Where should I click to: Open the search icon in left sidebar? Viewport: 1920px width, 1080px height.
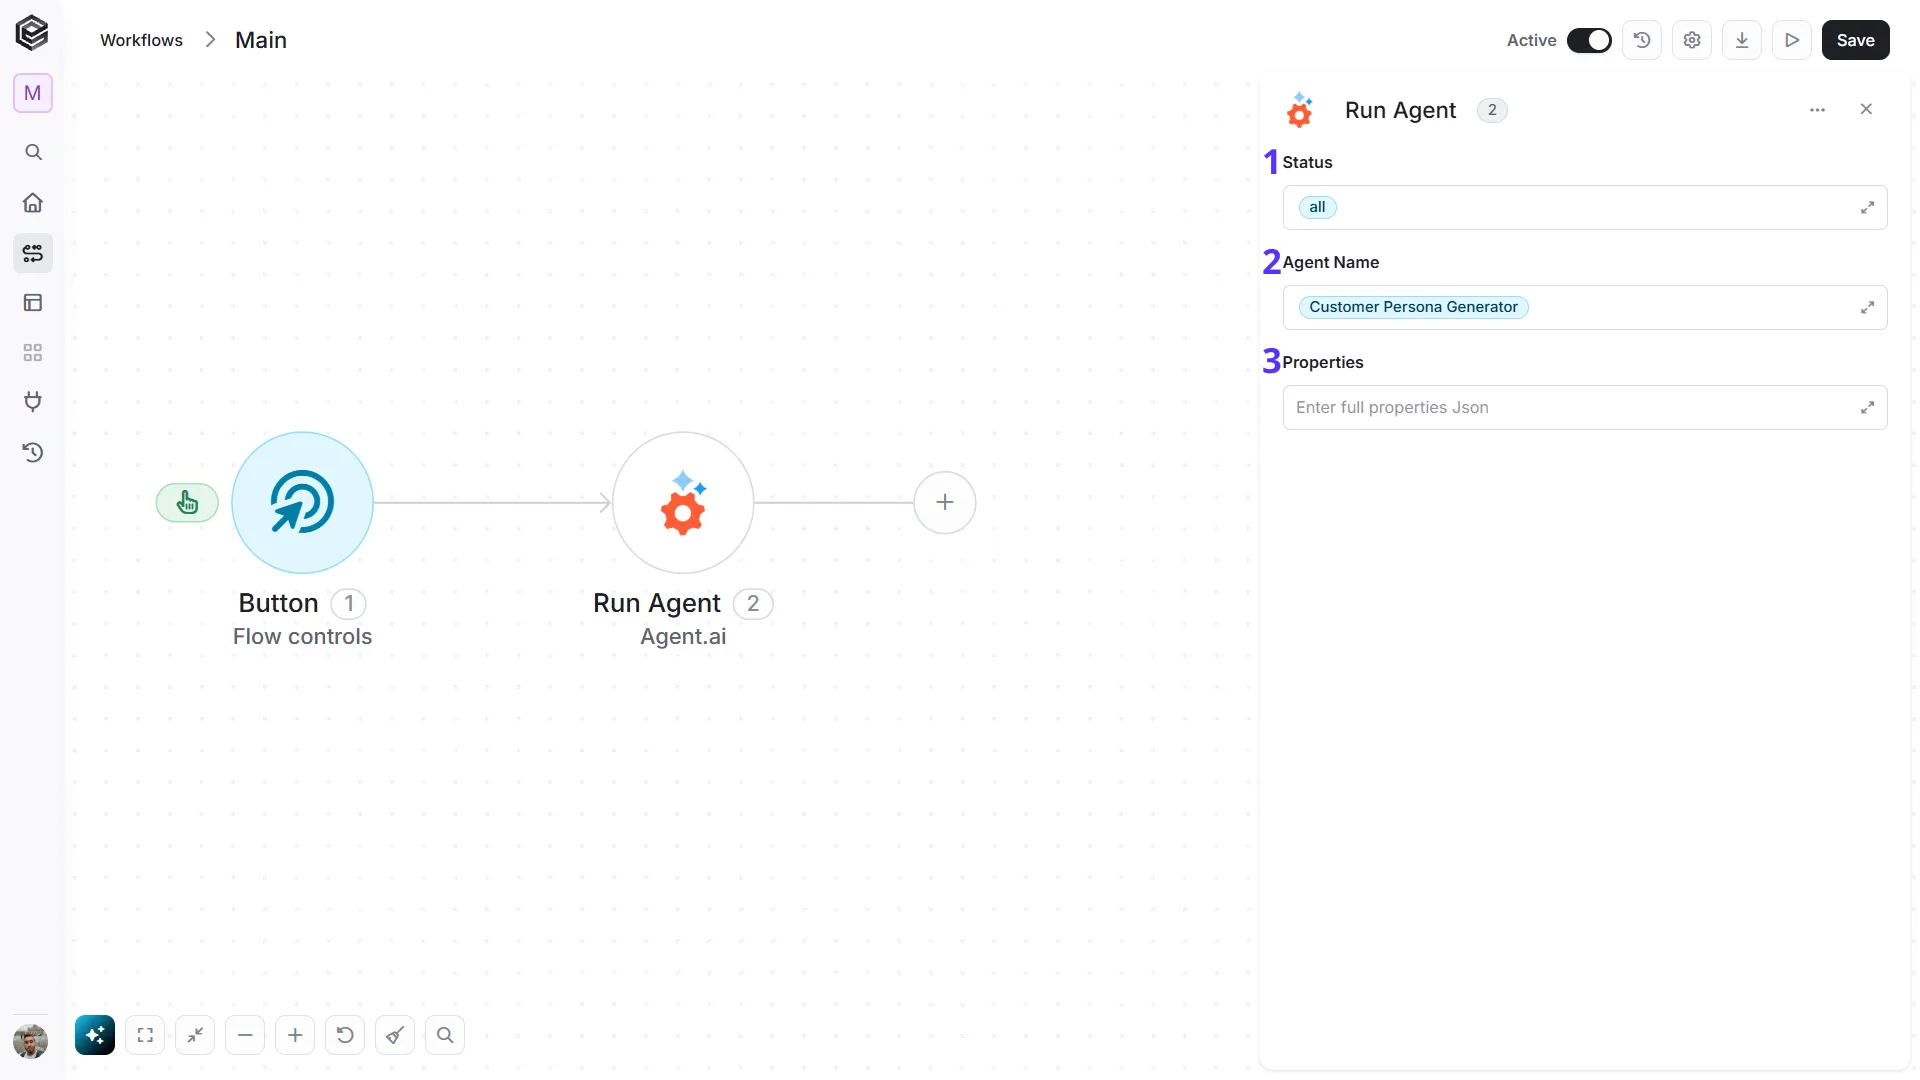[x=33, y=152]
